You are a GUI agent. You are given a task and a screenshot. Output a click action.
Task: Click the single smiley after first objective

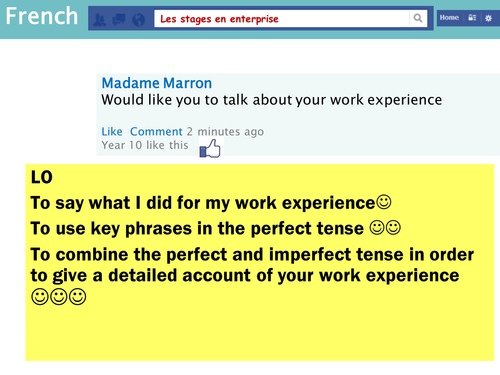point(384,202)
